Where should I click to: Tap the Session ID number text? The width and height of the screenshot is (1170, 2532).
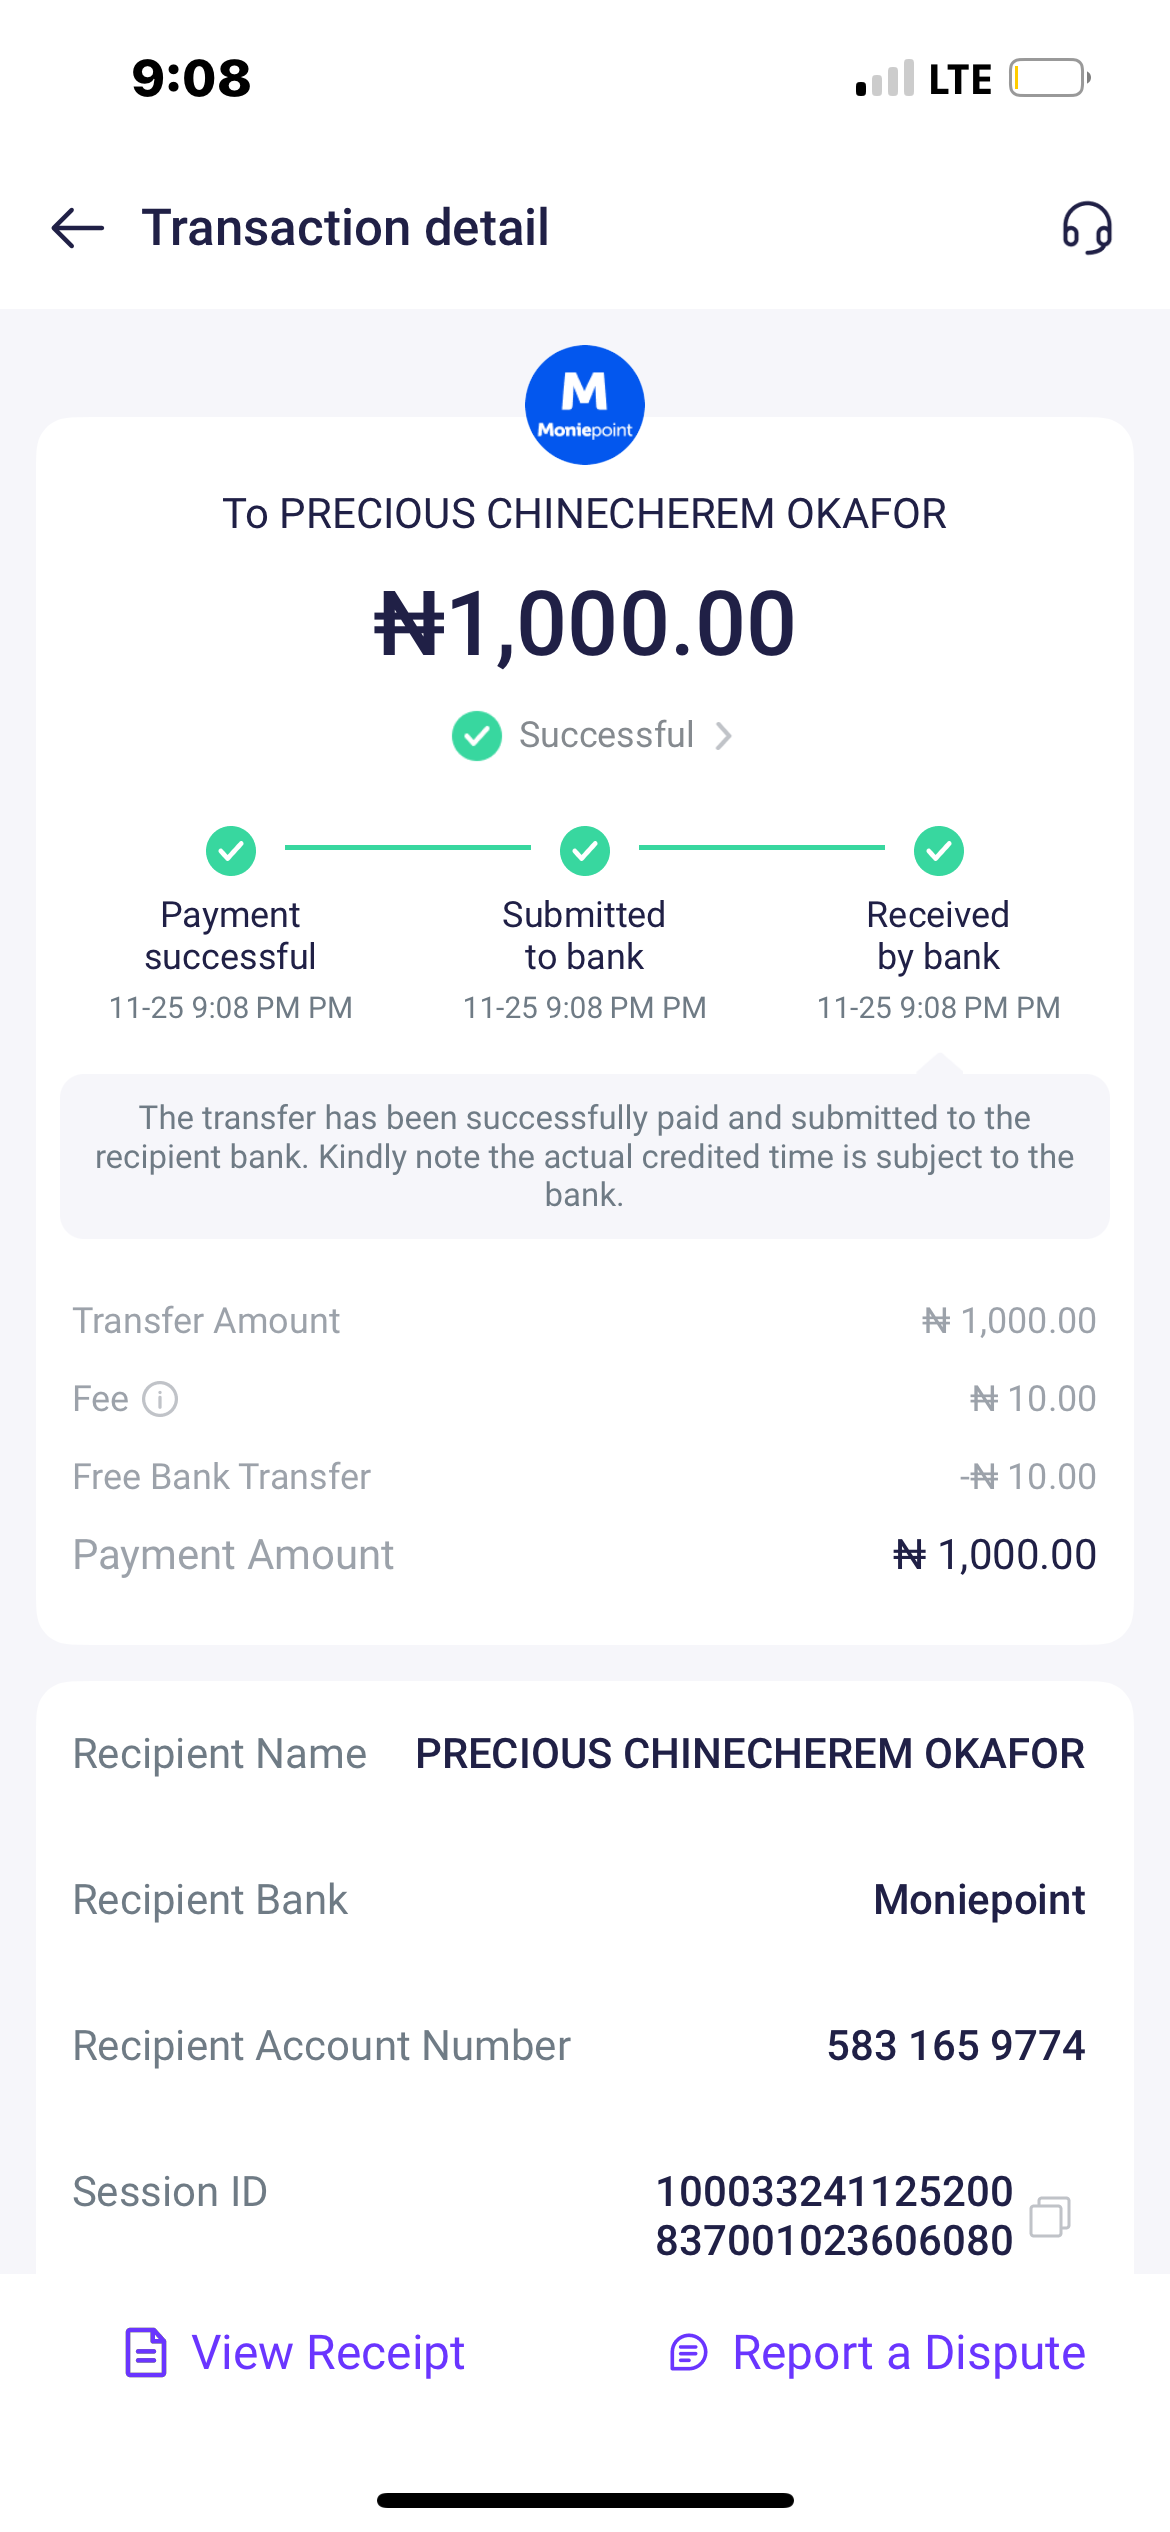point(834,2216)
